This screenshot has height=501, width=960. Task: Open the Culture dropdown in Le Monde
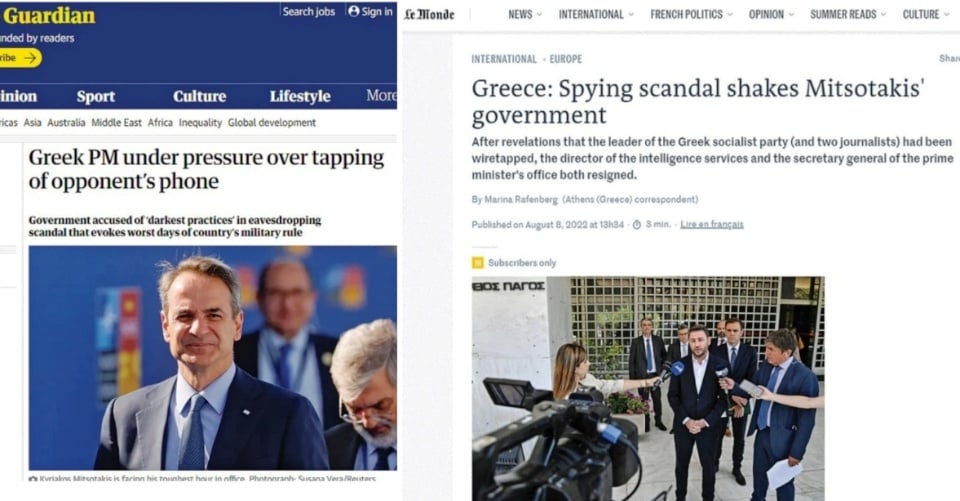click(926, 14)
